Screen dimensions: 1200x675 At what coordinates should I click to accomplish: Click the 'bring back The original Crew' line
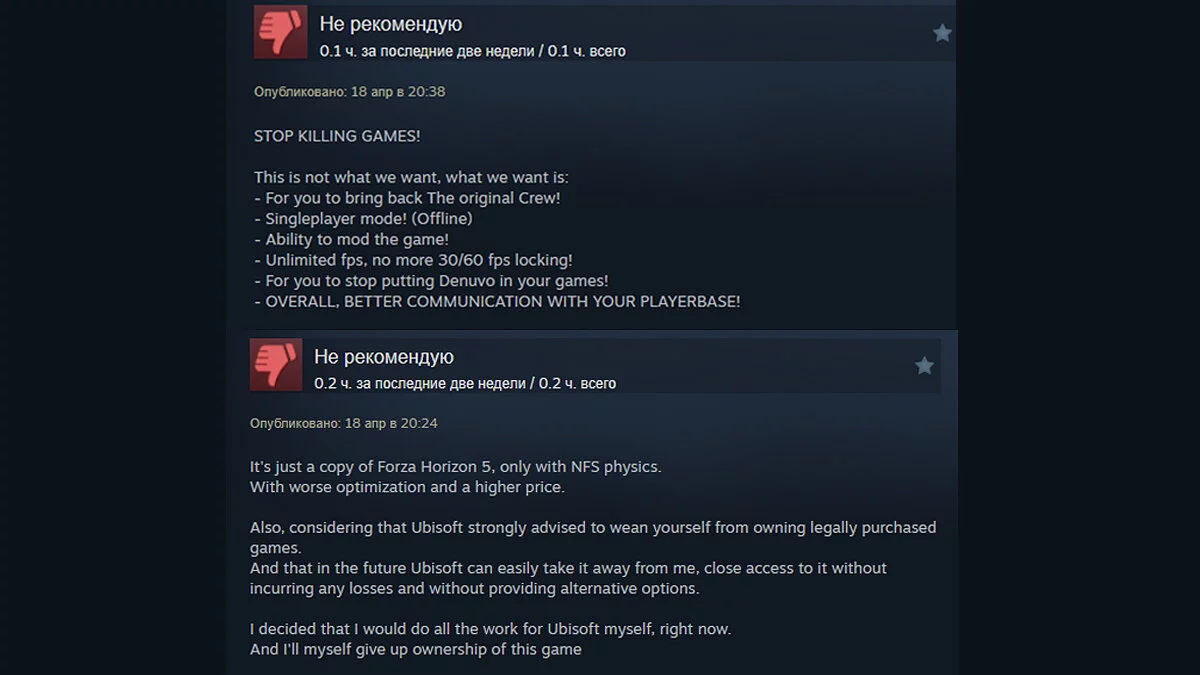point(407,198)
